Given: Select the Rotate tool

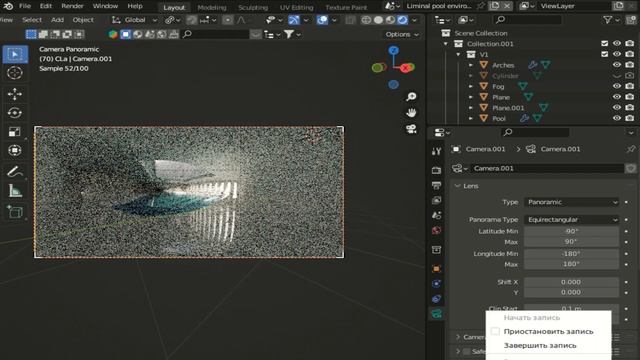Looking at the screenshot, I should click(x=15, y=113).
